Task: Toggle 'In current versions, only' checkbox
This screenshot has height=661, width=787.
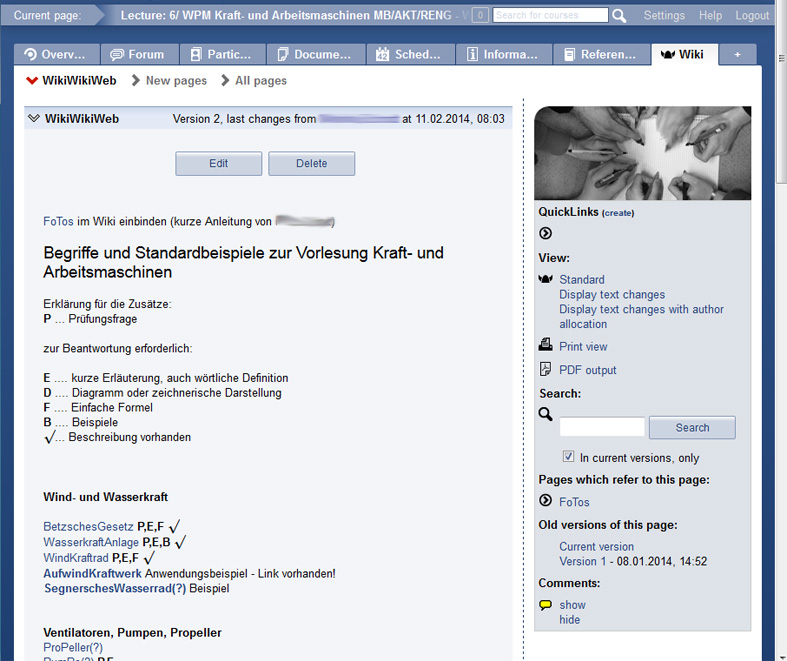Action: pyautogui.click(x=568, y=457)
